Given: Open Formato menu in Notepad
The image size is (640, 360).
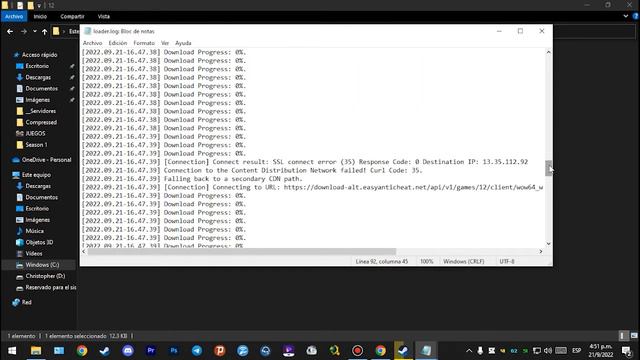Looking at the screenshot, I should 144,43.
